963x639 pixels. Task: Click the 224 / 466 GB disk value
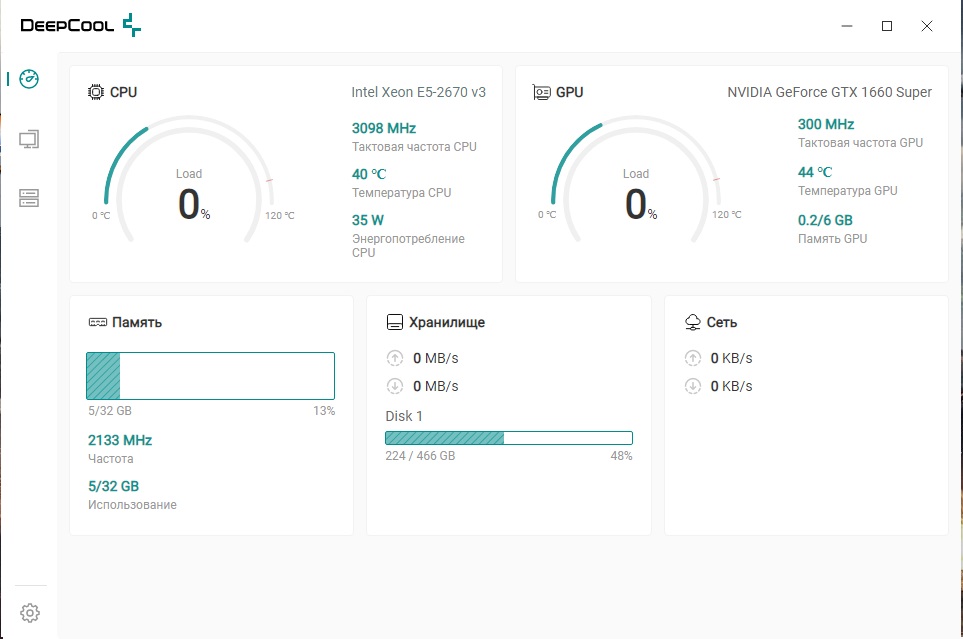(420, 455)
